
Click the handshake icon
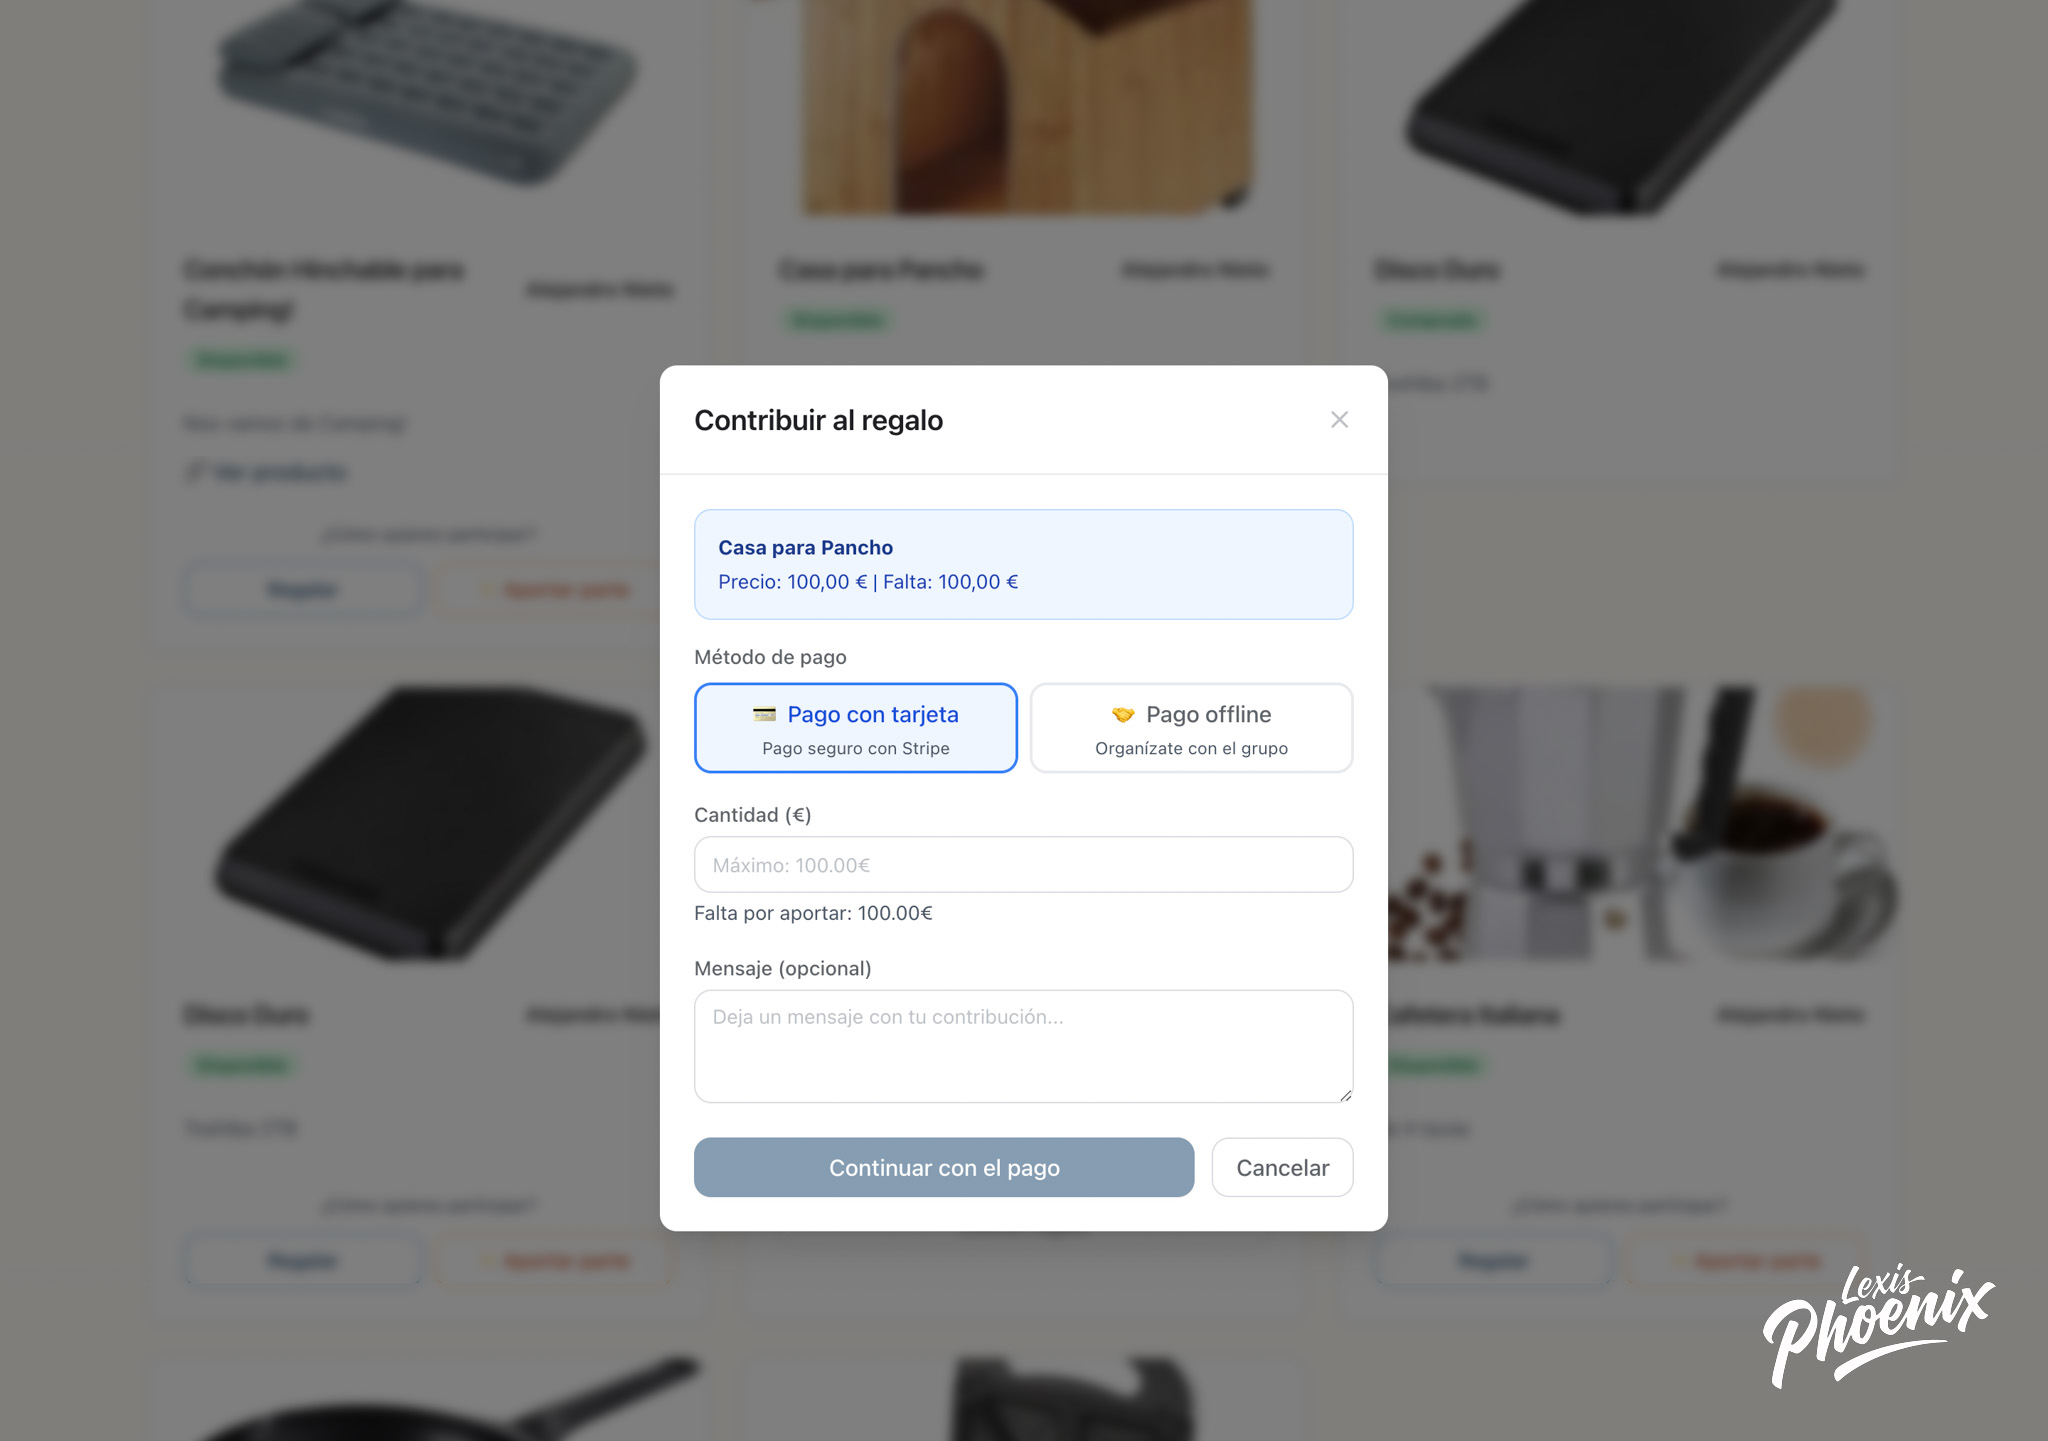click(1123, 714)
